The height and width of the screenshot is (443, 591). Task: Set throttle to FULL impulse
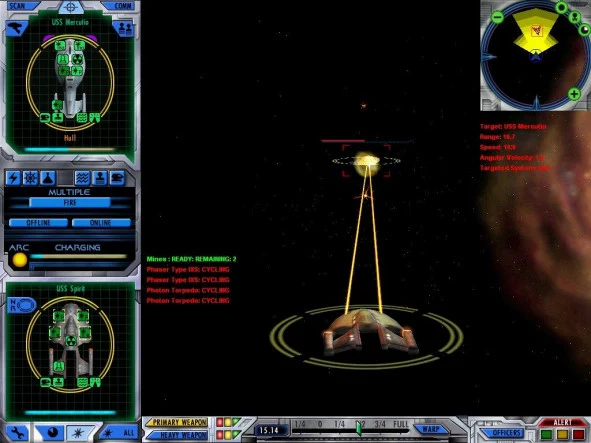tap(400, 425)
